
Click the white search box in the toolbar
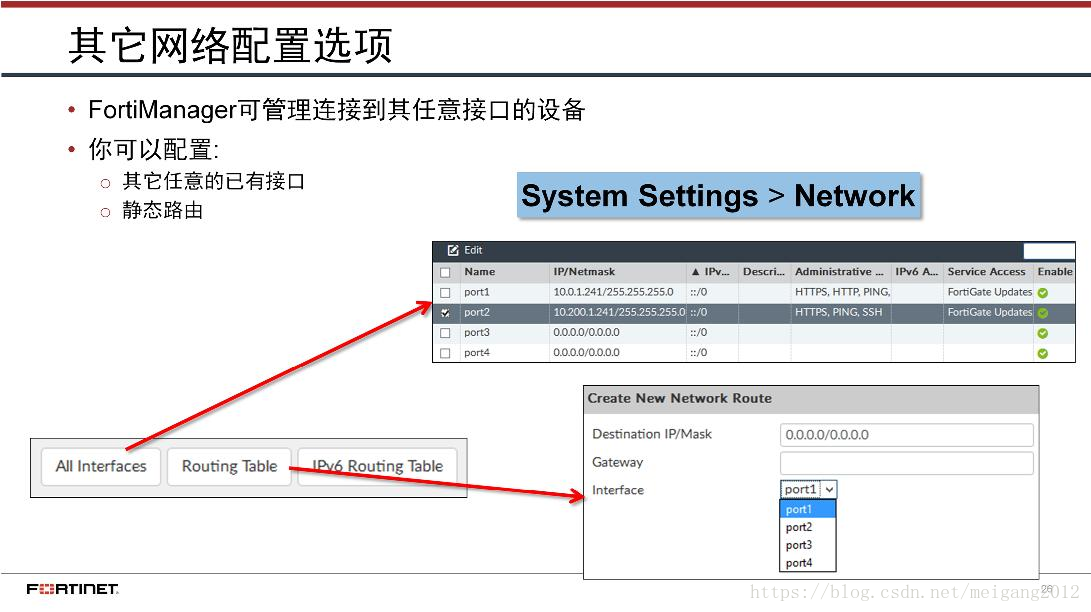tap(1049, 250)
